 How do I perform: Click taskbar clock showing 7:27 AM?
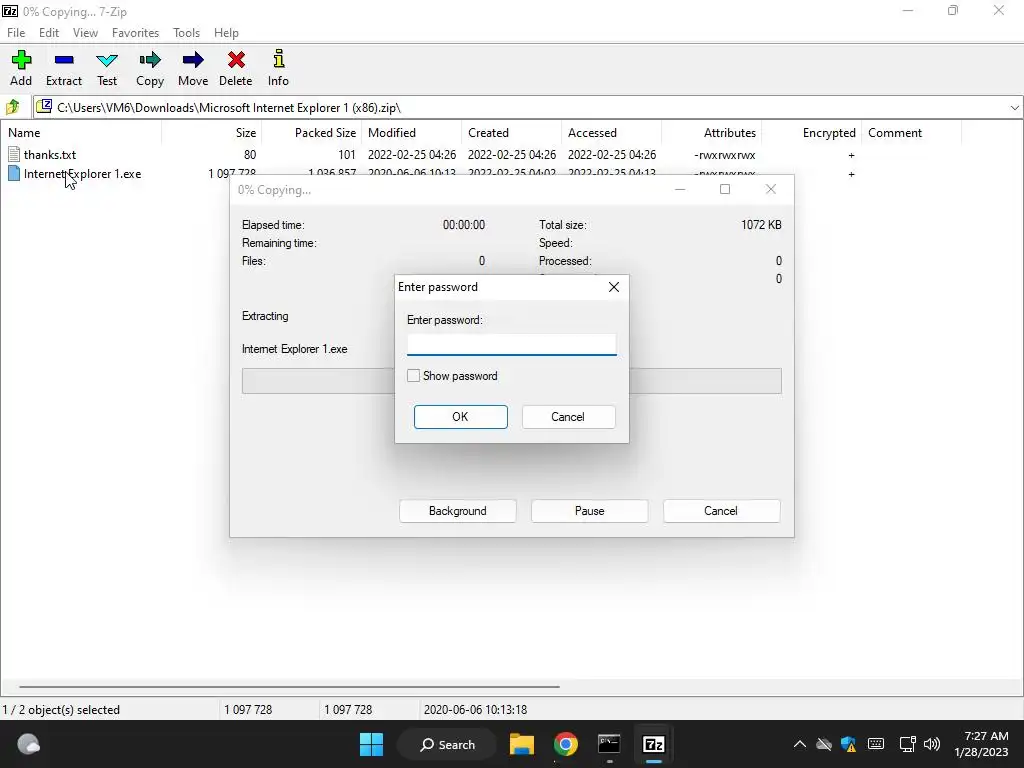[x=981, y=744]
